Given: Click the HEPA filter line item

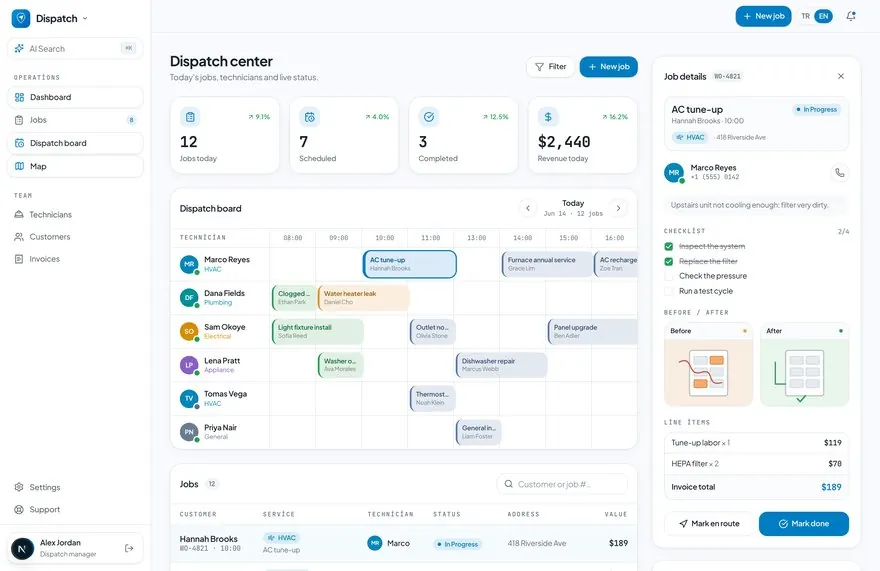Looking at the screenshot, I should 756,464.
